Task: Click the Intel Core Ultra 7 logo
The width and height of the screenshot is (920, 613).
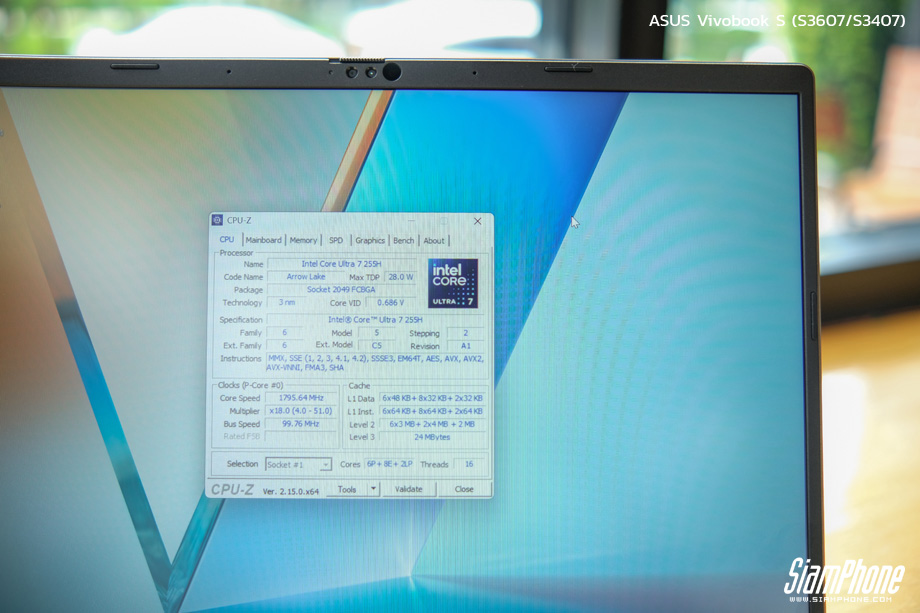Action: [452, 283]
